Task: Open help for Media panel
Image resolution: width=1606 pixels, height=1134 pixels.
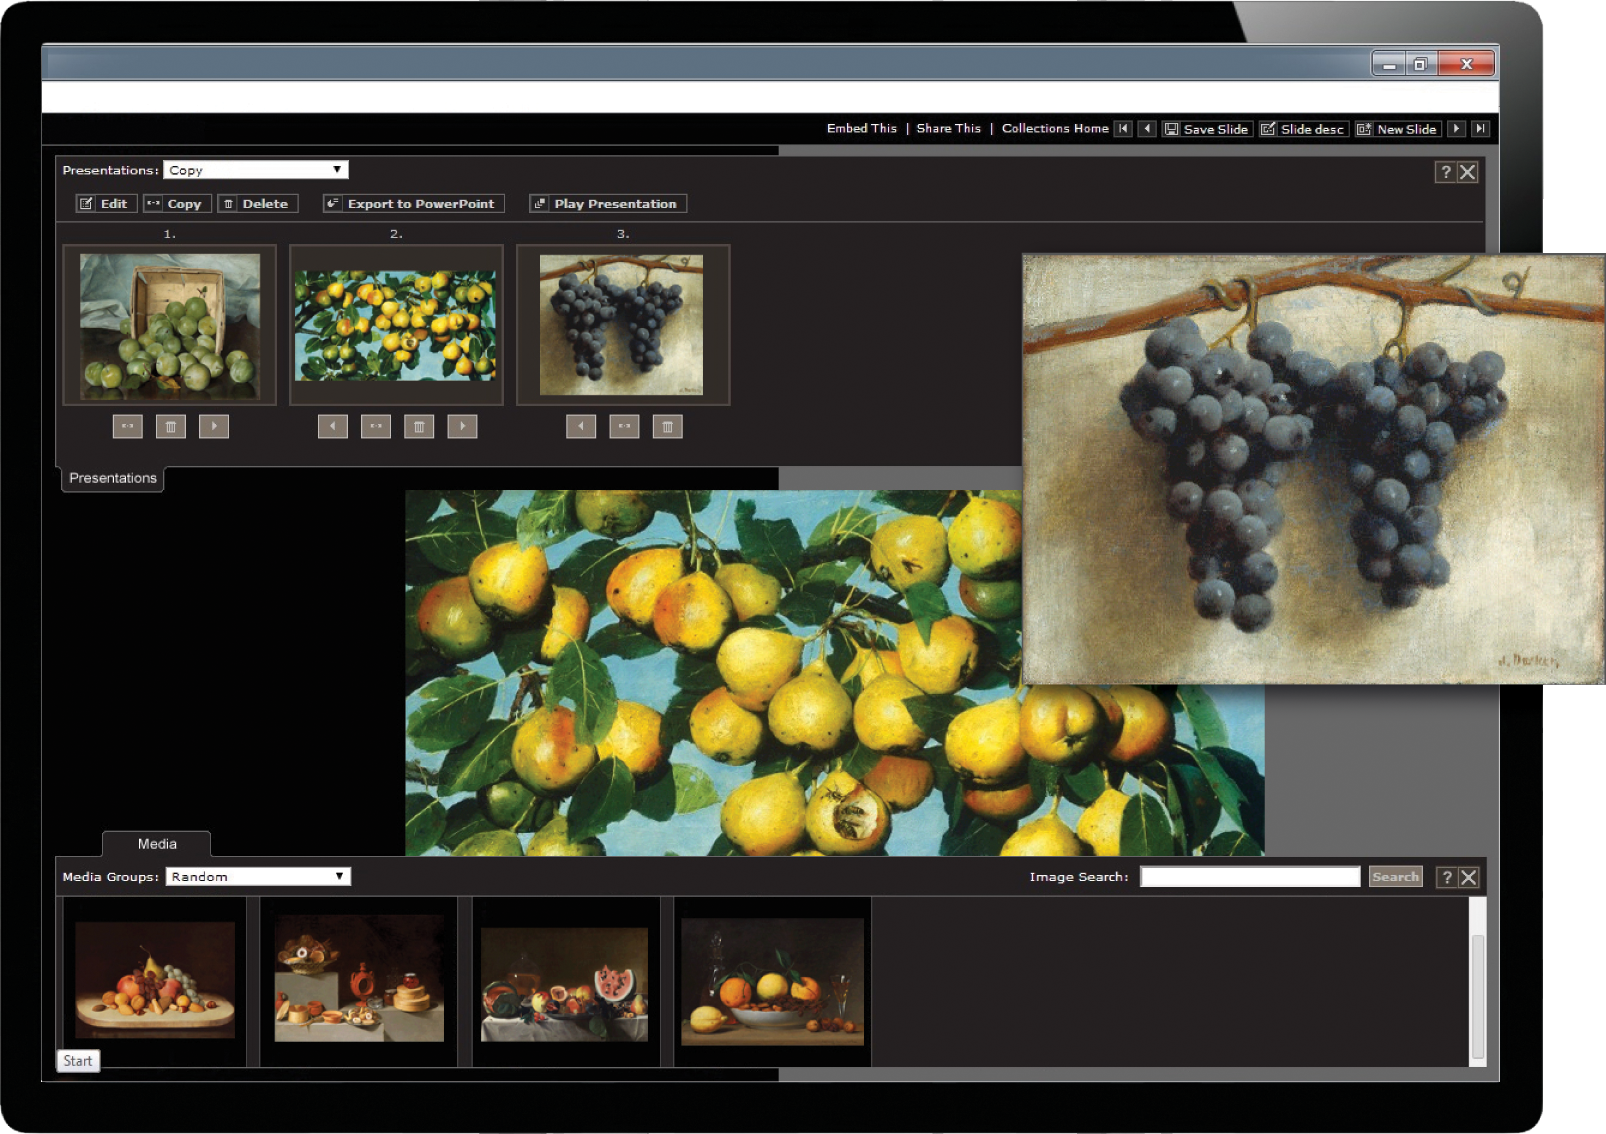Action: [x=1446, y=877]
